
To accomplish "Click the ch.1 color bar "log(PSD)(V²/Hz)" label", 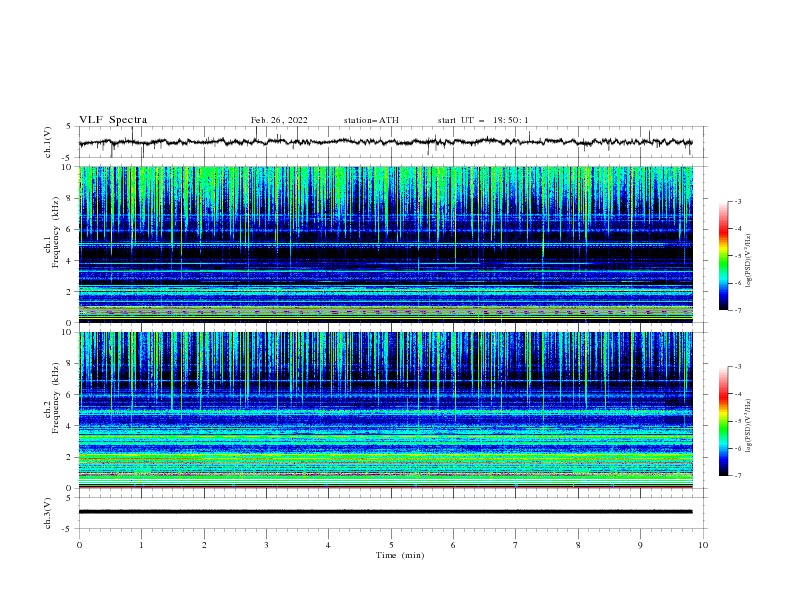I will tap(749, 261).
